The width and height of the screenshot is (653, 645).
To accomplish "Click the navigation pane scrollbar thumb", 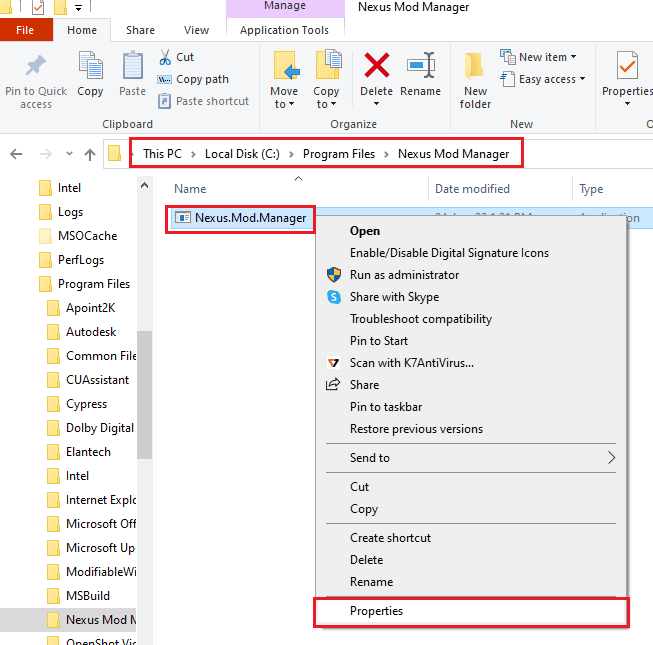I will click(145, 394).
